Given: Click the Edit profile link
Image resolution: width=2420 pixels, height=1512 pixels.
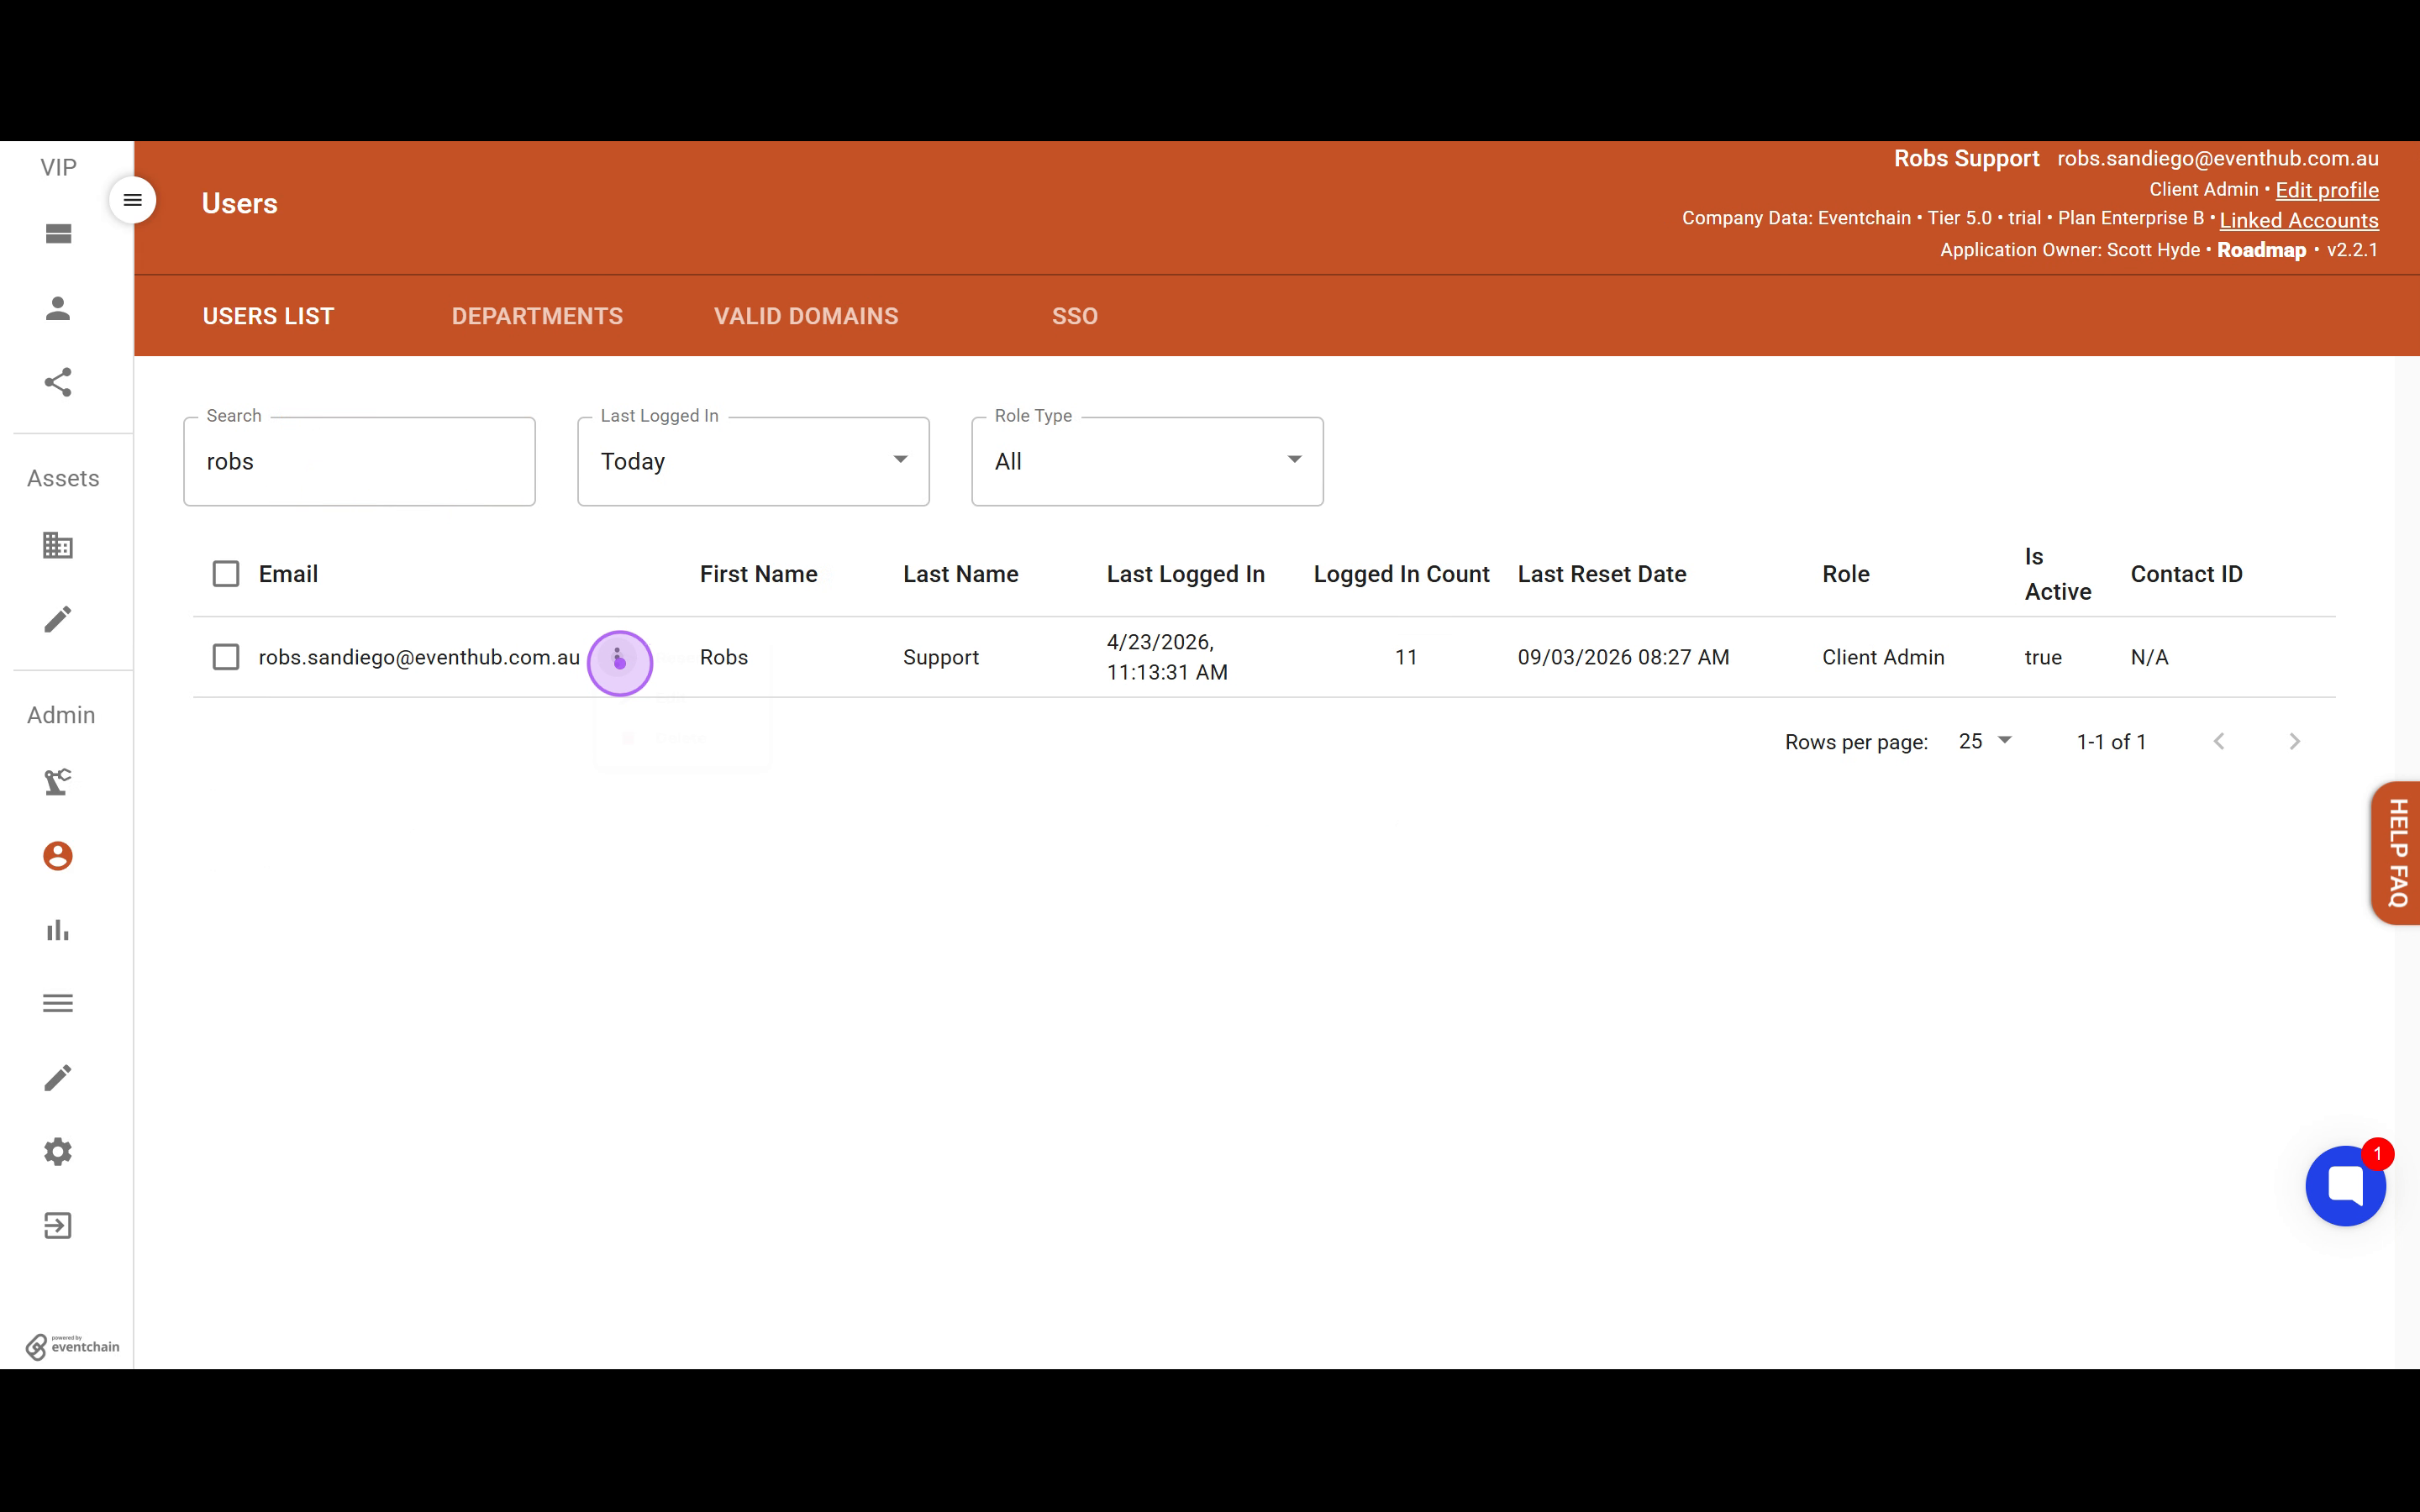Looking at the screenshot, I should tap(2326, 190).
